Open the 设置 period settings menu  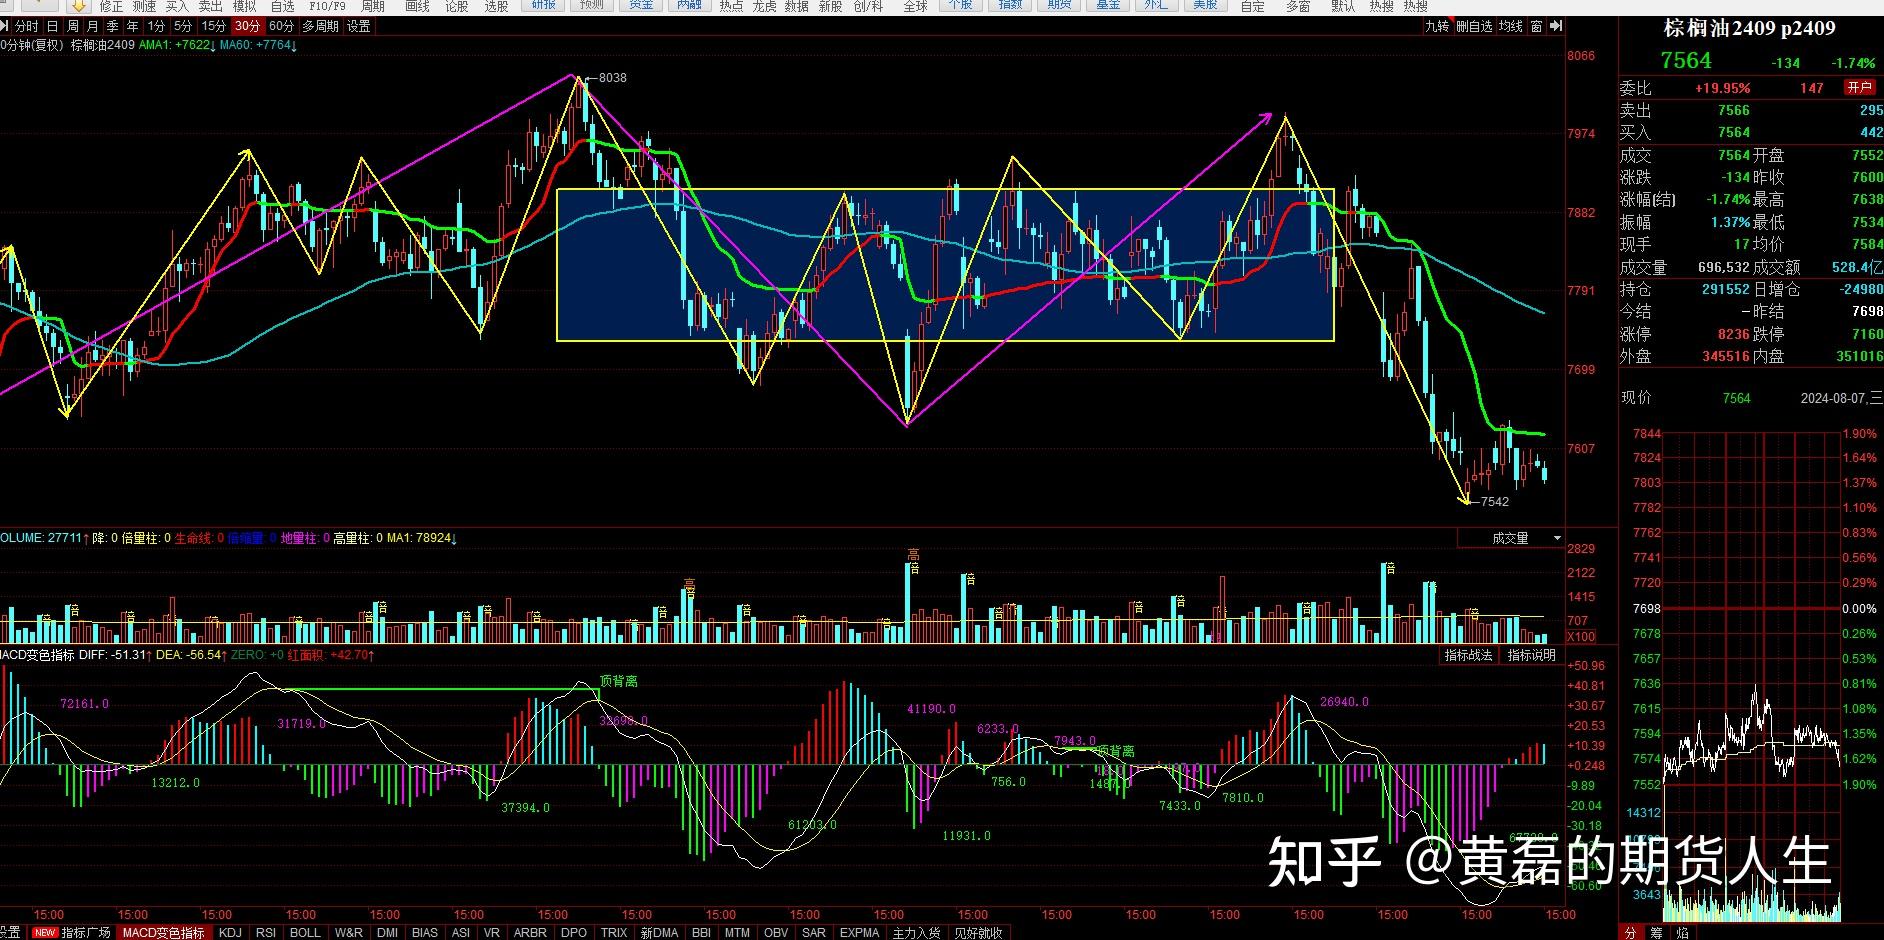click(x=358, y=26)
